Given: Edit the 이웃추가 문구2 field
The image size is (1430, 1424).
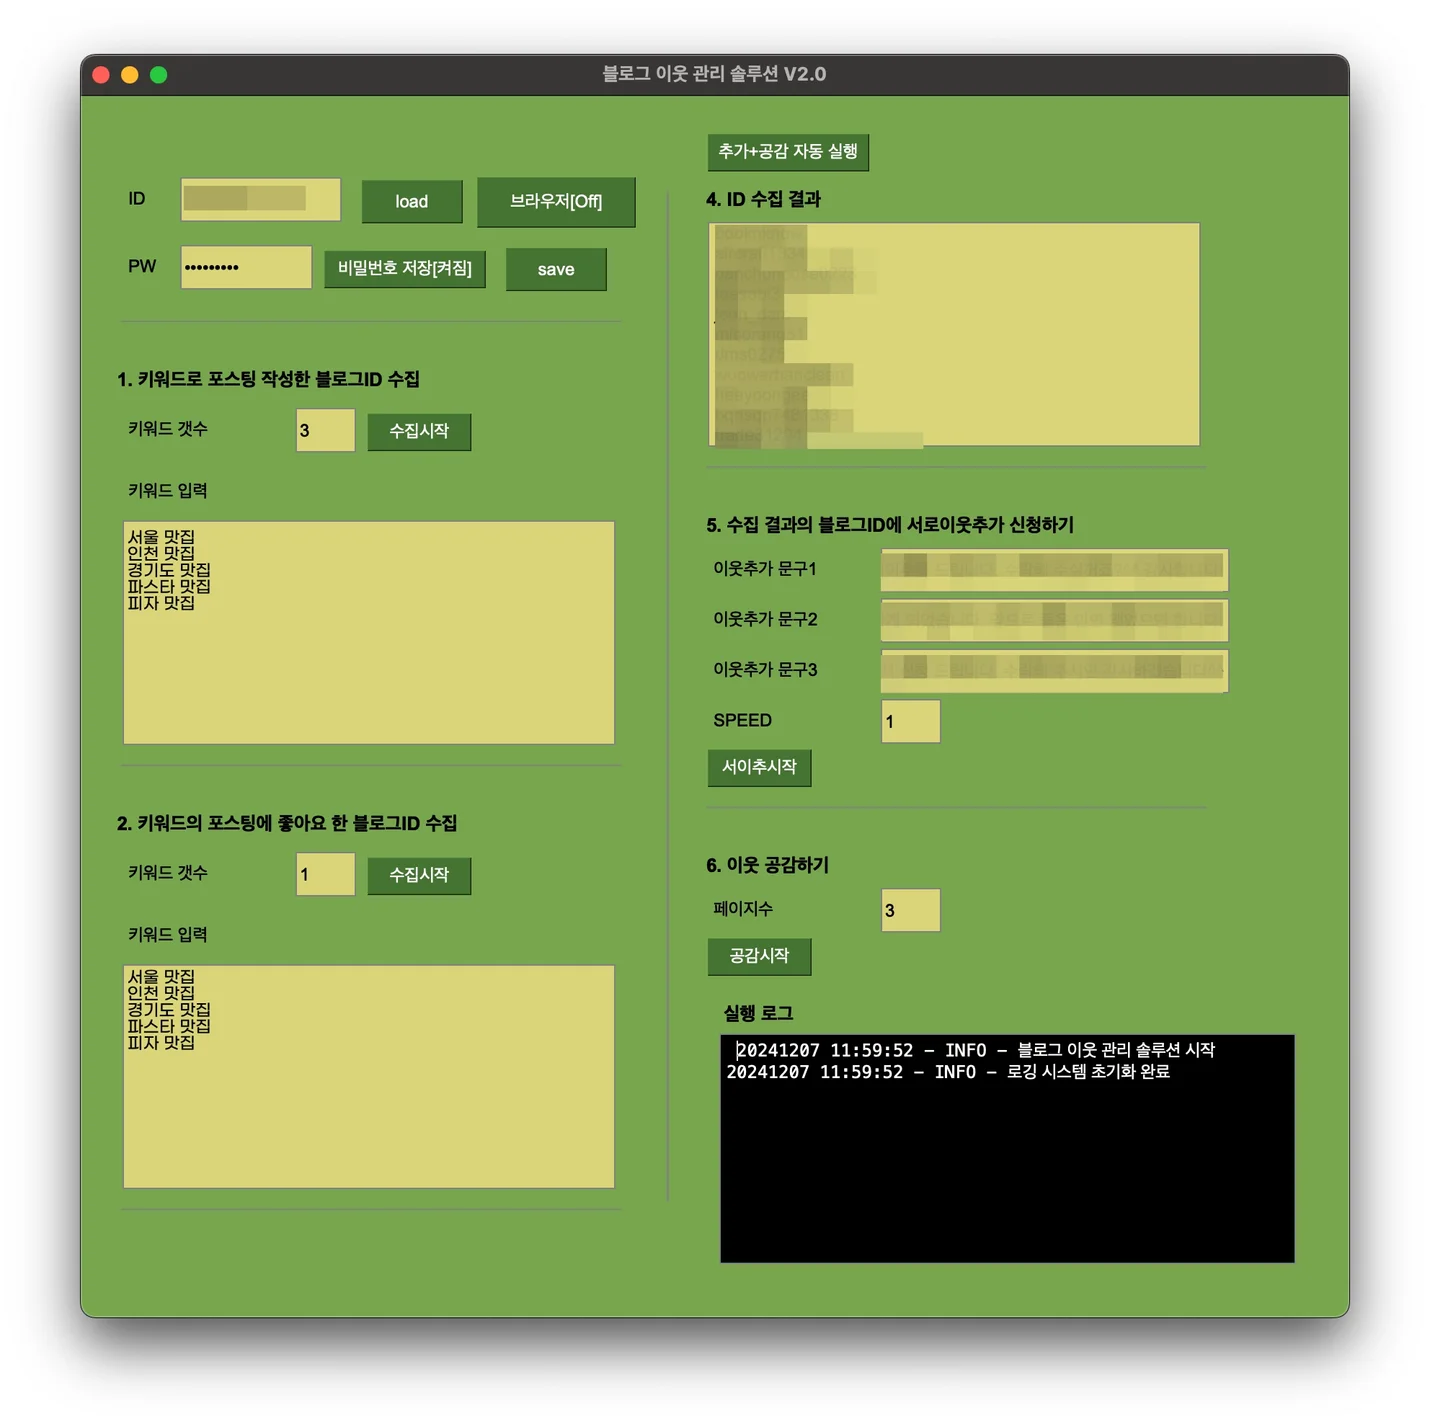Looking at the screenshot, I should (x=1054, y=620).
